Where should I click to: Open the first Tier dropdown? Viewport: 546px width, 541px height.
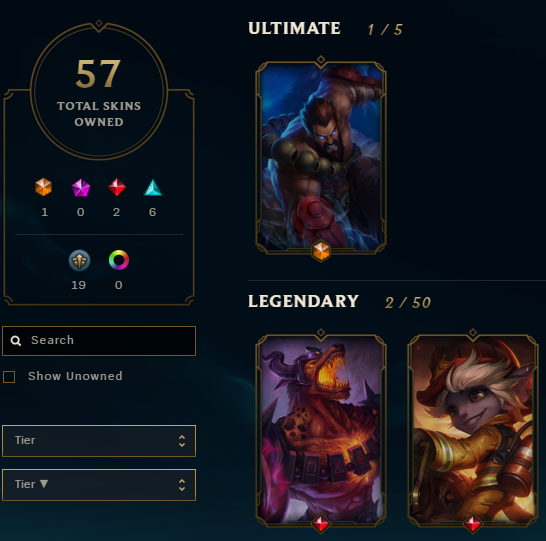pyautogui.click(x=99, y=441)
